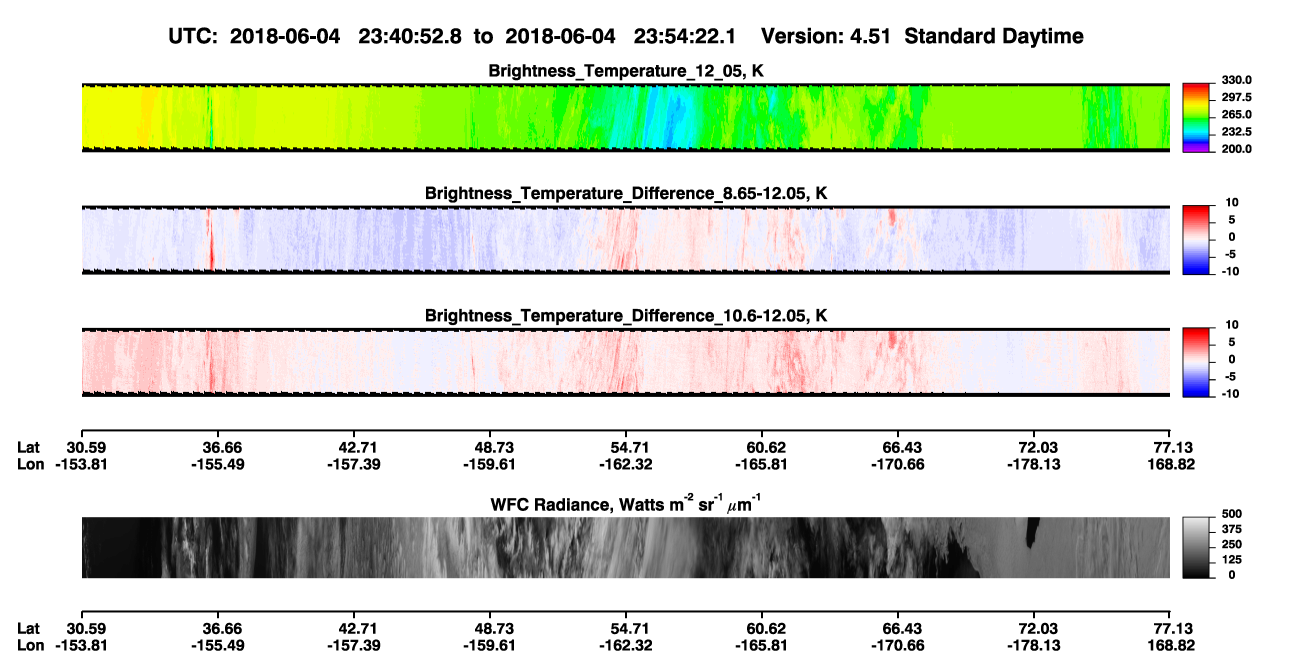Click longitude '168.82' under the 10.6-12.05 panel

pyautogui.click(x=1172, y=463)
